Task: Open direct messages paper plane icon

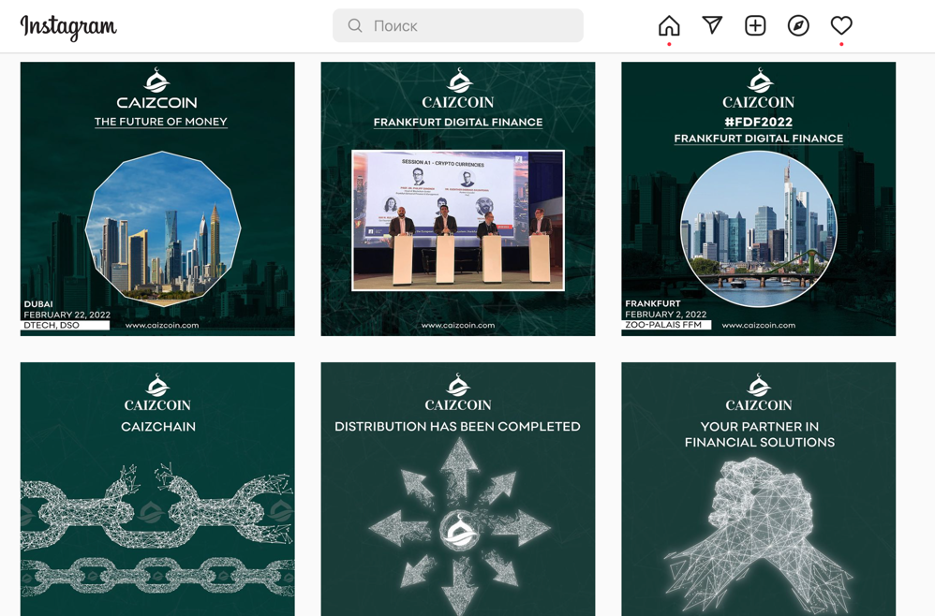Action: (x=712, y=25)
